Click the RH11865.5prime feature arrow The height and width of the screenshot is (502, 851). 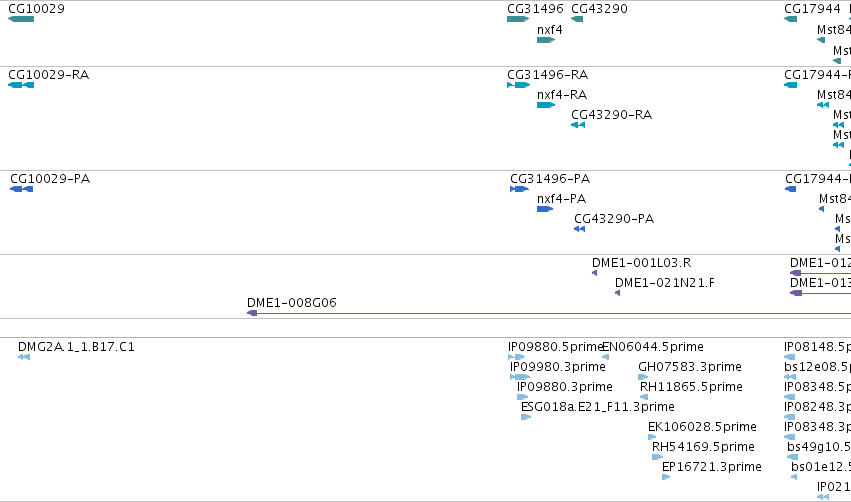click(644, 397)
